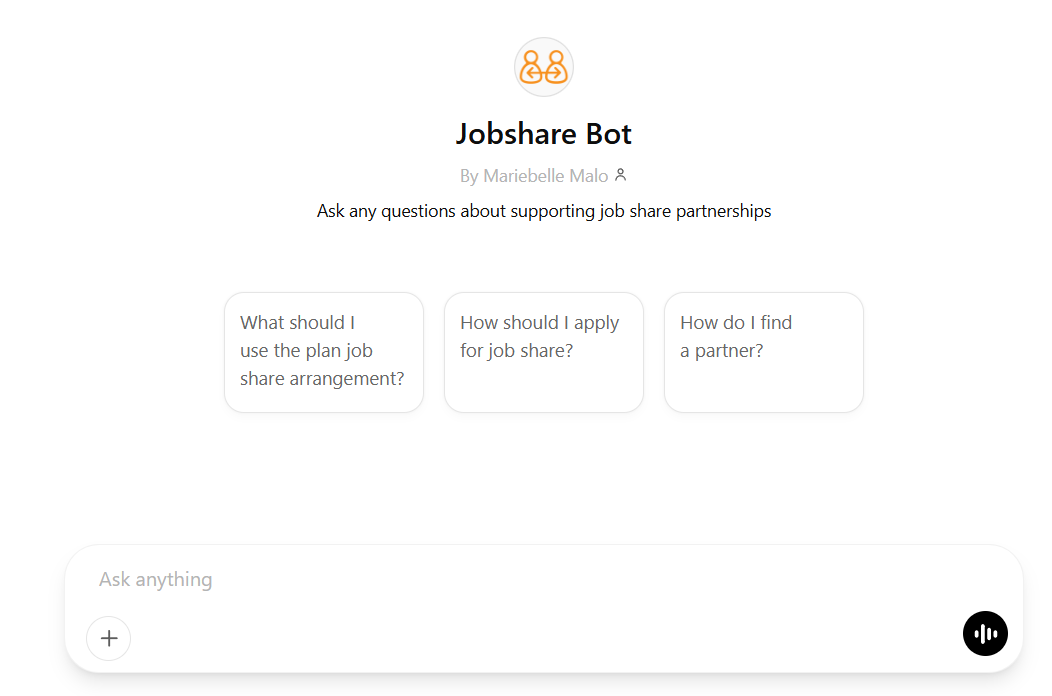Viewport: 1052px width, 696px height.
Task: Select the "How do I find a partner?" suggestion
Action: click(763, 351)
